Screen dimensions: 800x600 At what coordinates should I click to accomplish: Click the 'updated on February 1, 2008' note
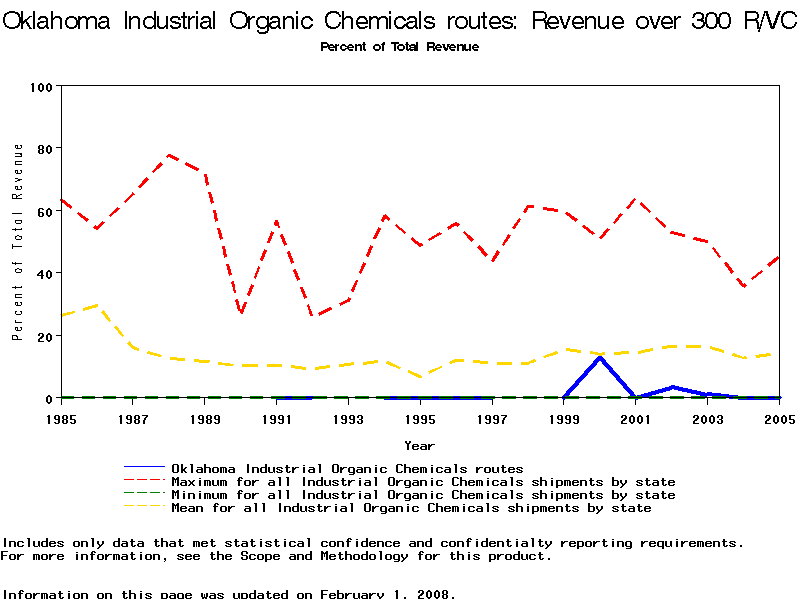pos(228,594)
